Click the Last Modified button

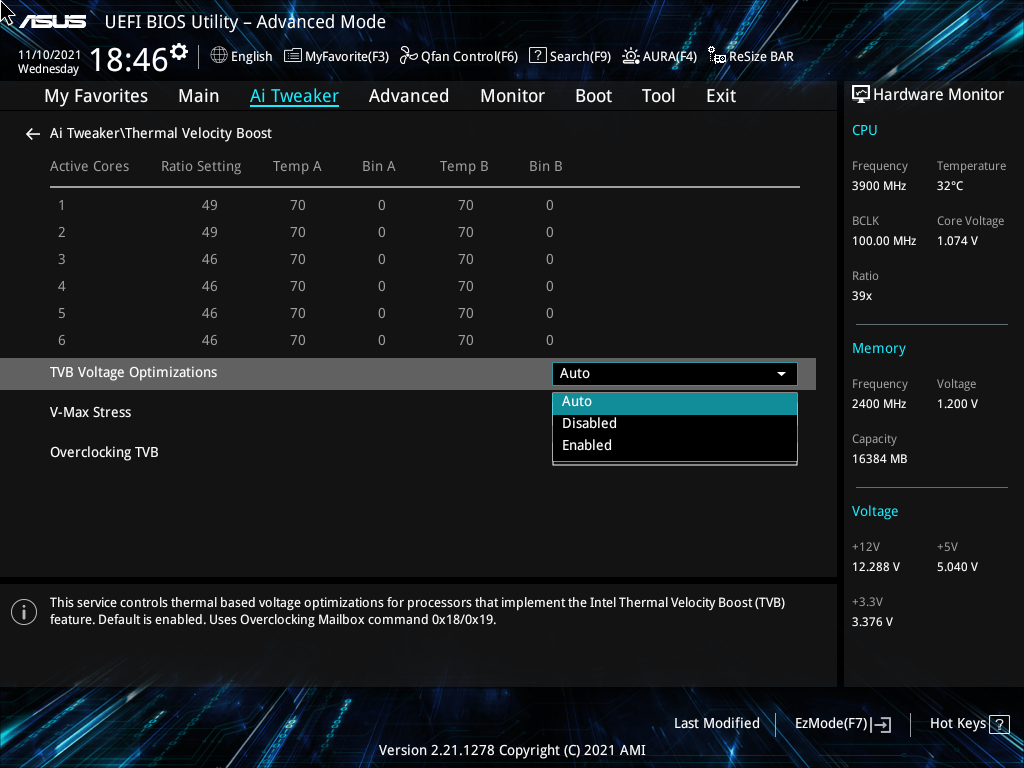click(716, 724)
